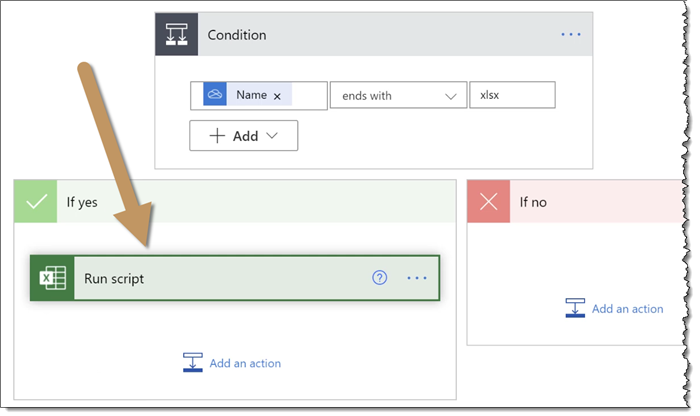Click add action icon in If no branch
700x416 pixels.
click(x=575, y=308)
